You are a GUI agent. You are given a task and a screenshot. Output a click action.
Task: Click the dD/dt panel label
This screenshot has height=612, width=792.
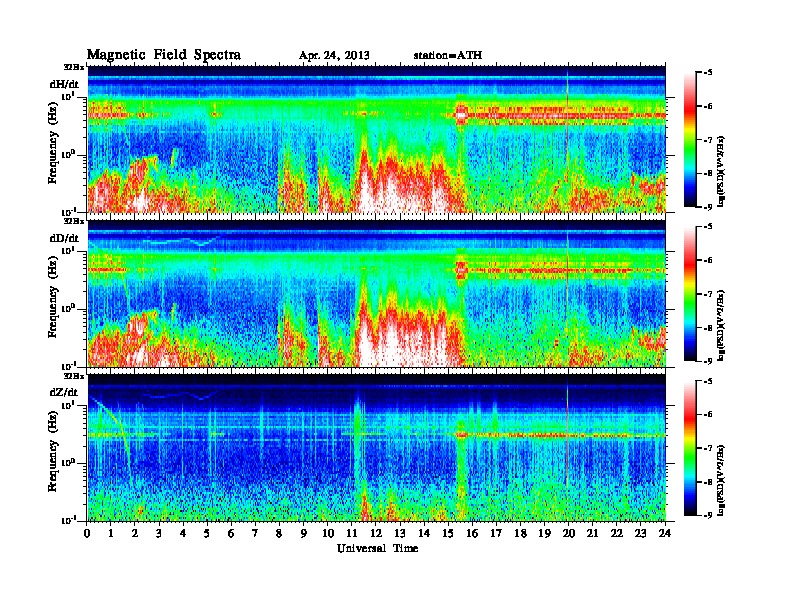tap(64, 238)
